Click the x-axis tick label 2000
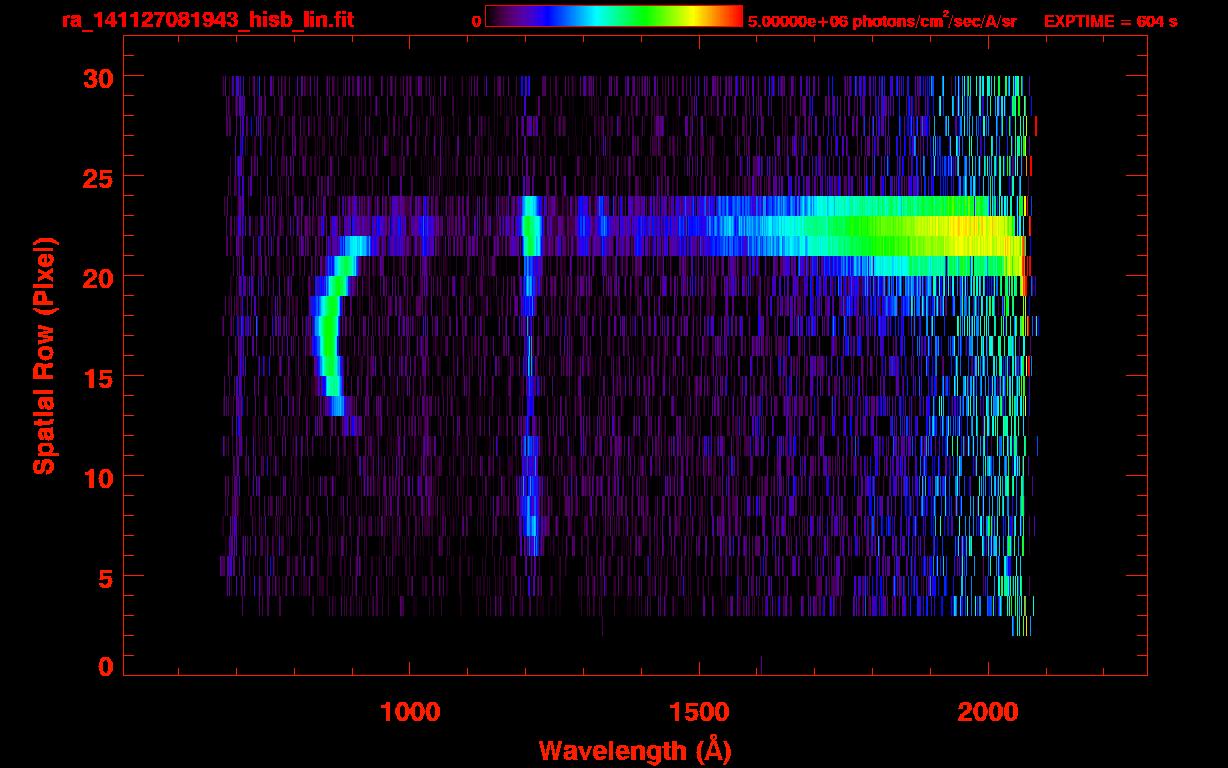The image size is (1228, 768). (987, 712)
